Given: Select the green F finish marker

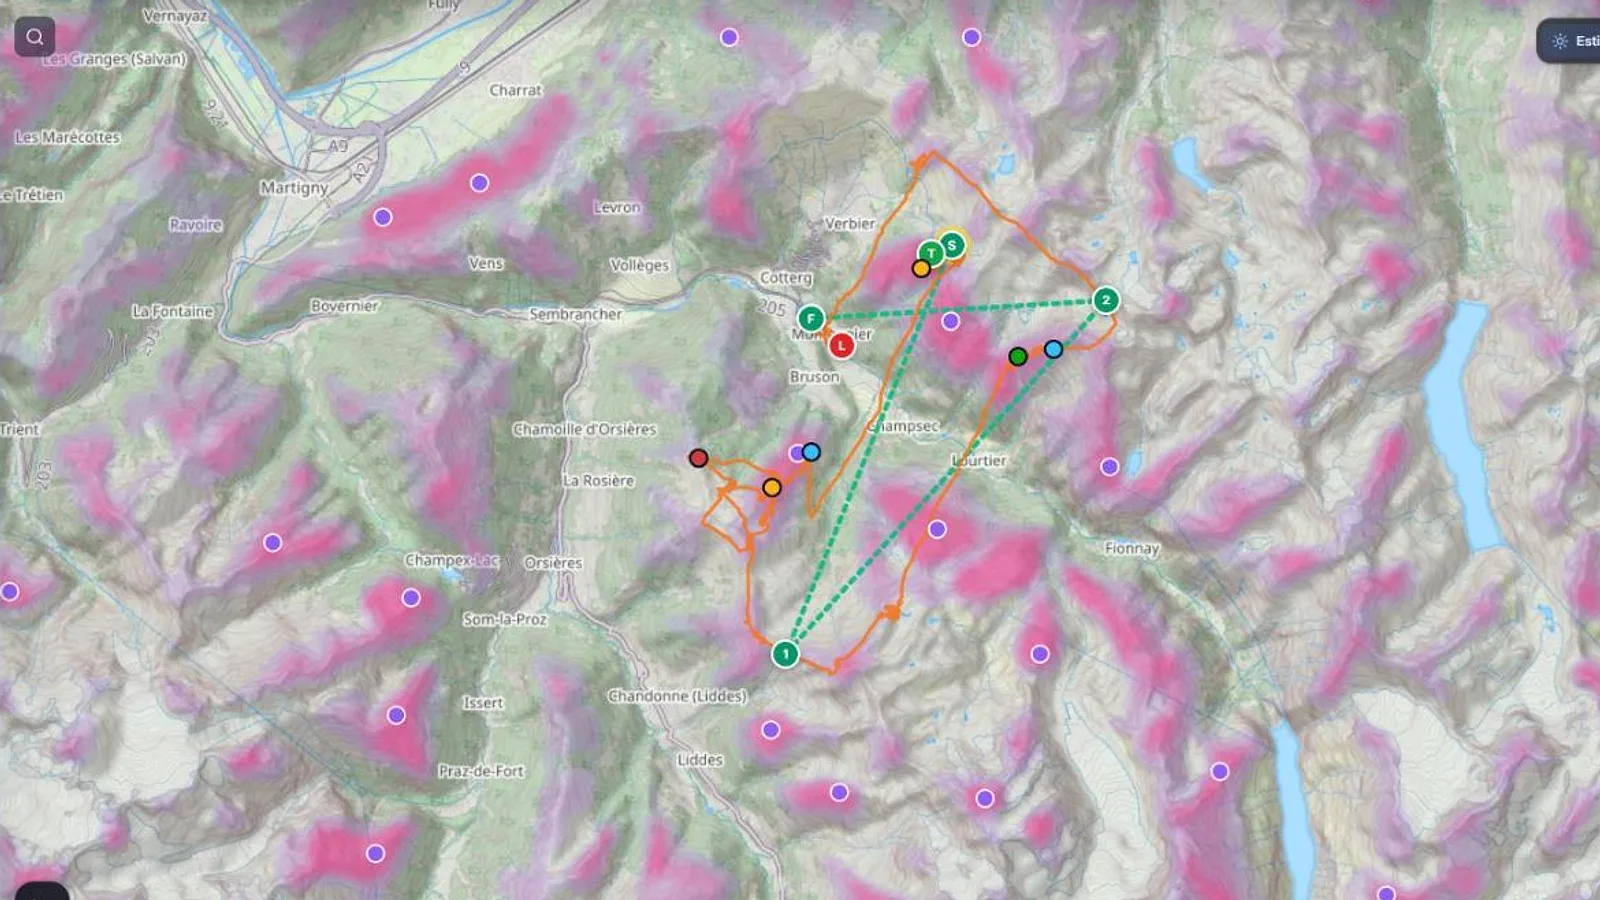Looking at the screenshot, I should pos(811,319).
